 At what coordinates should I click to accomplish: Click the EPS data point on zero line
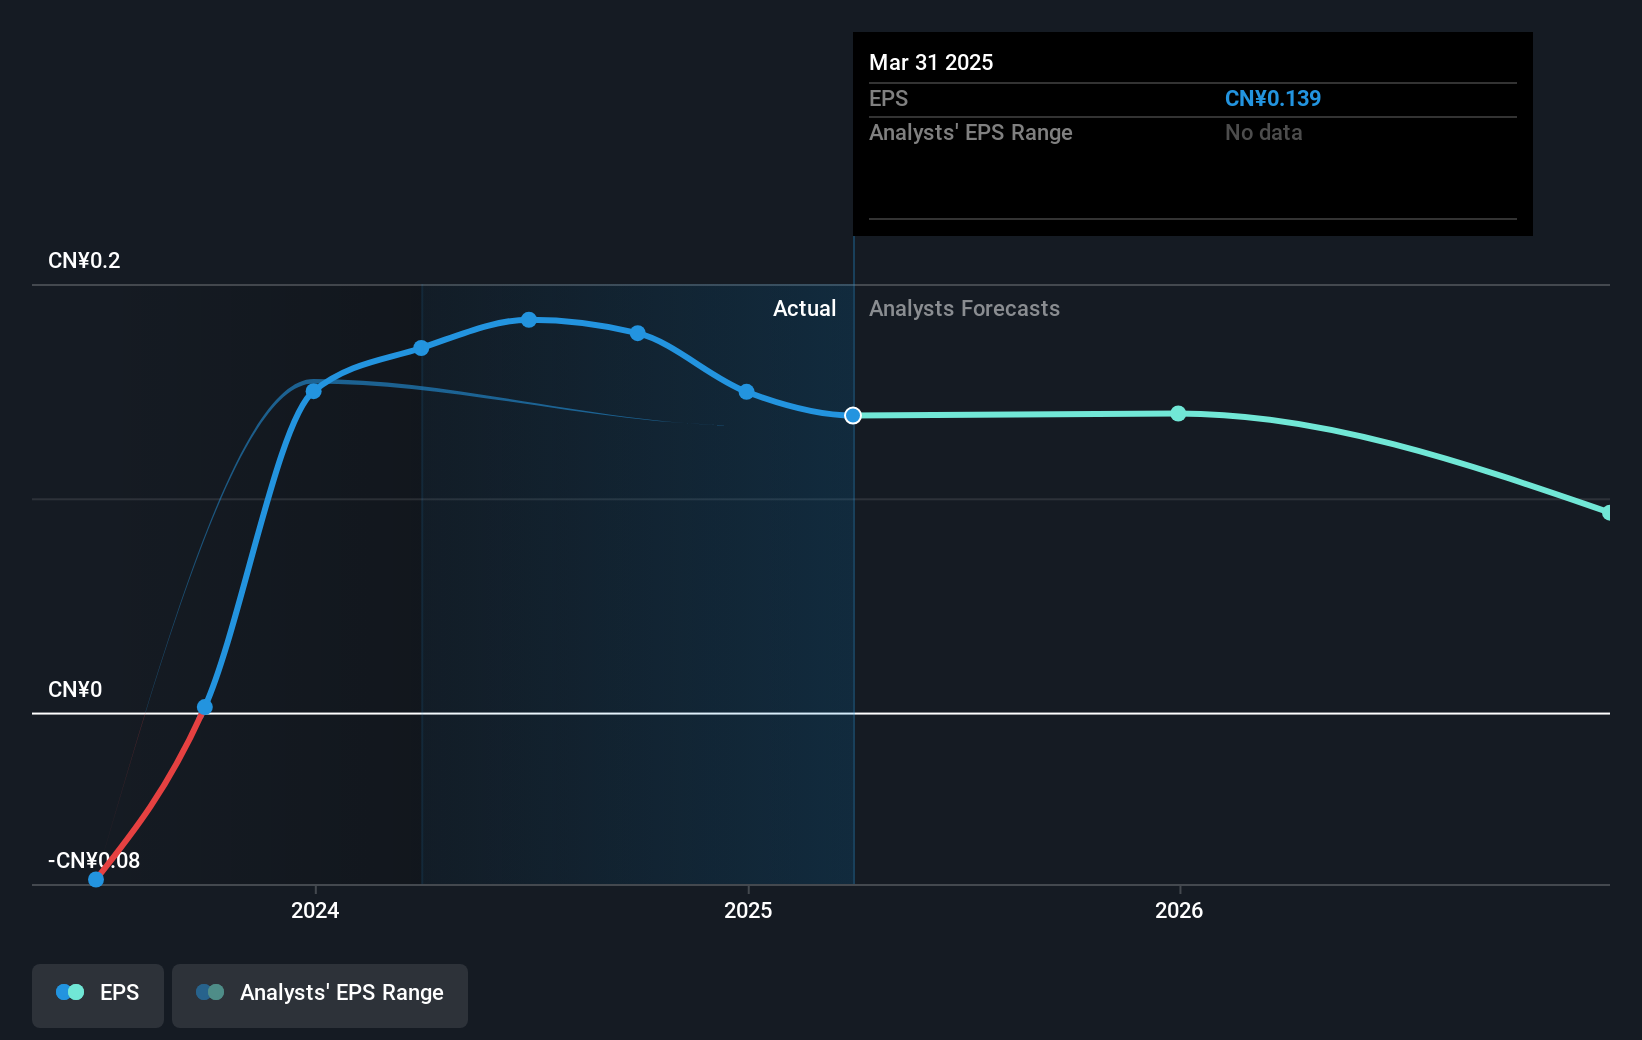click(205, 707)
